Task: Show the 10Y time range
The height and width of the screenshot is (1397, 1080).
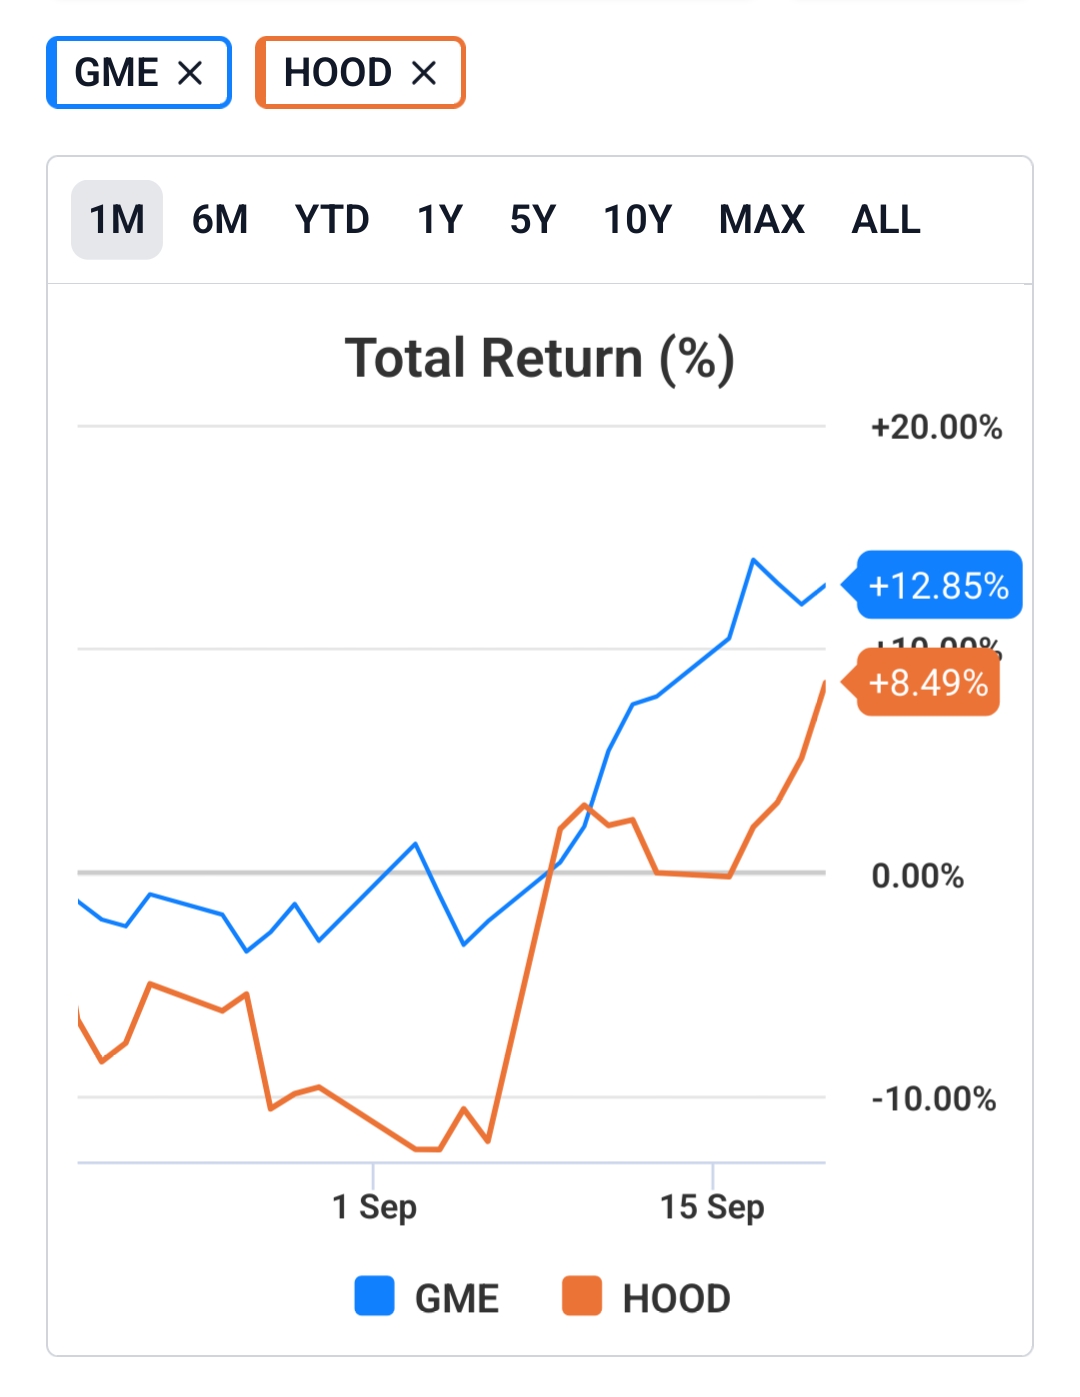Action: click(x=638, y=220)
